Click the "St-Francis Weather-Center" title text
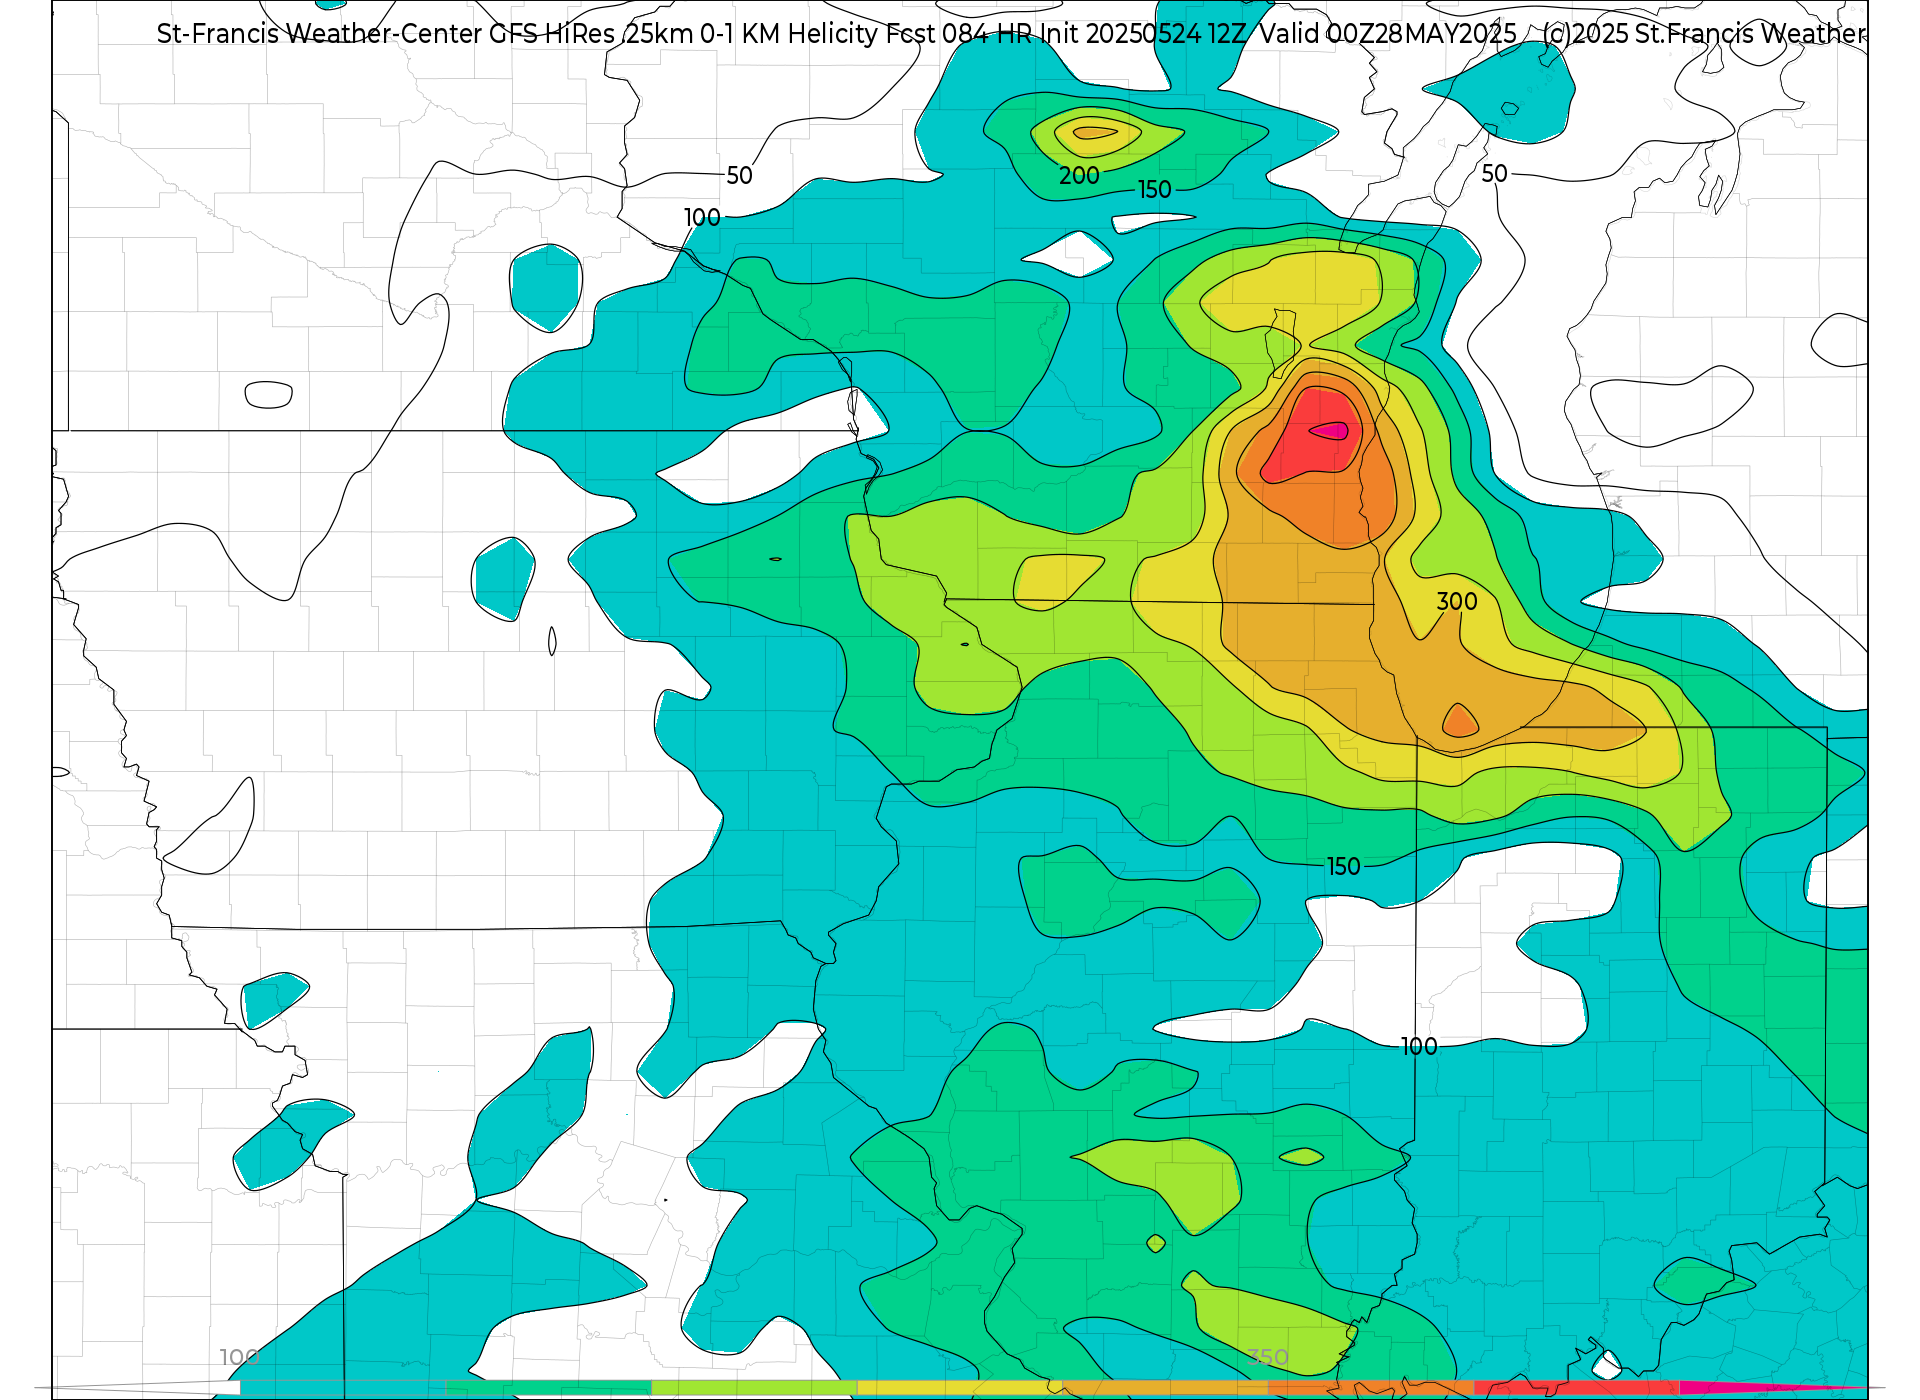Viewport: 1920px width, 1400px height. [x=319, y=34]
